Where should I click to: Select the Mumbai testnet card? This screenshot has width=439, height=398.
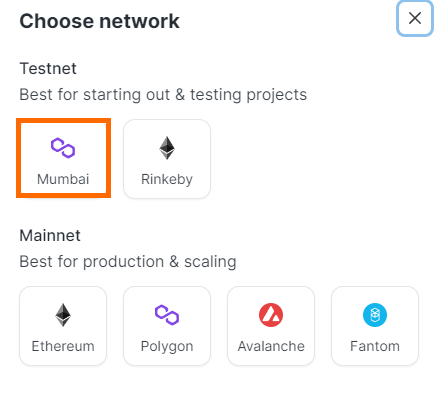click(63, 158)
